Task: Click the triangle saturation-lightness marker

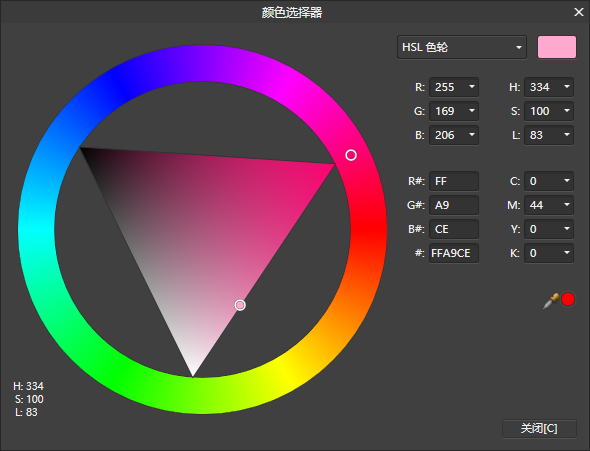Action: click(x=240, y=305)
